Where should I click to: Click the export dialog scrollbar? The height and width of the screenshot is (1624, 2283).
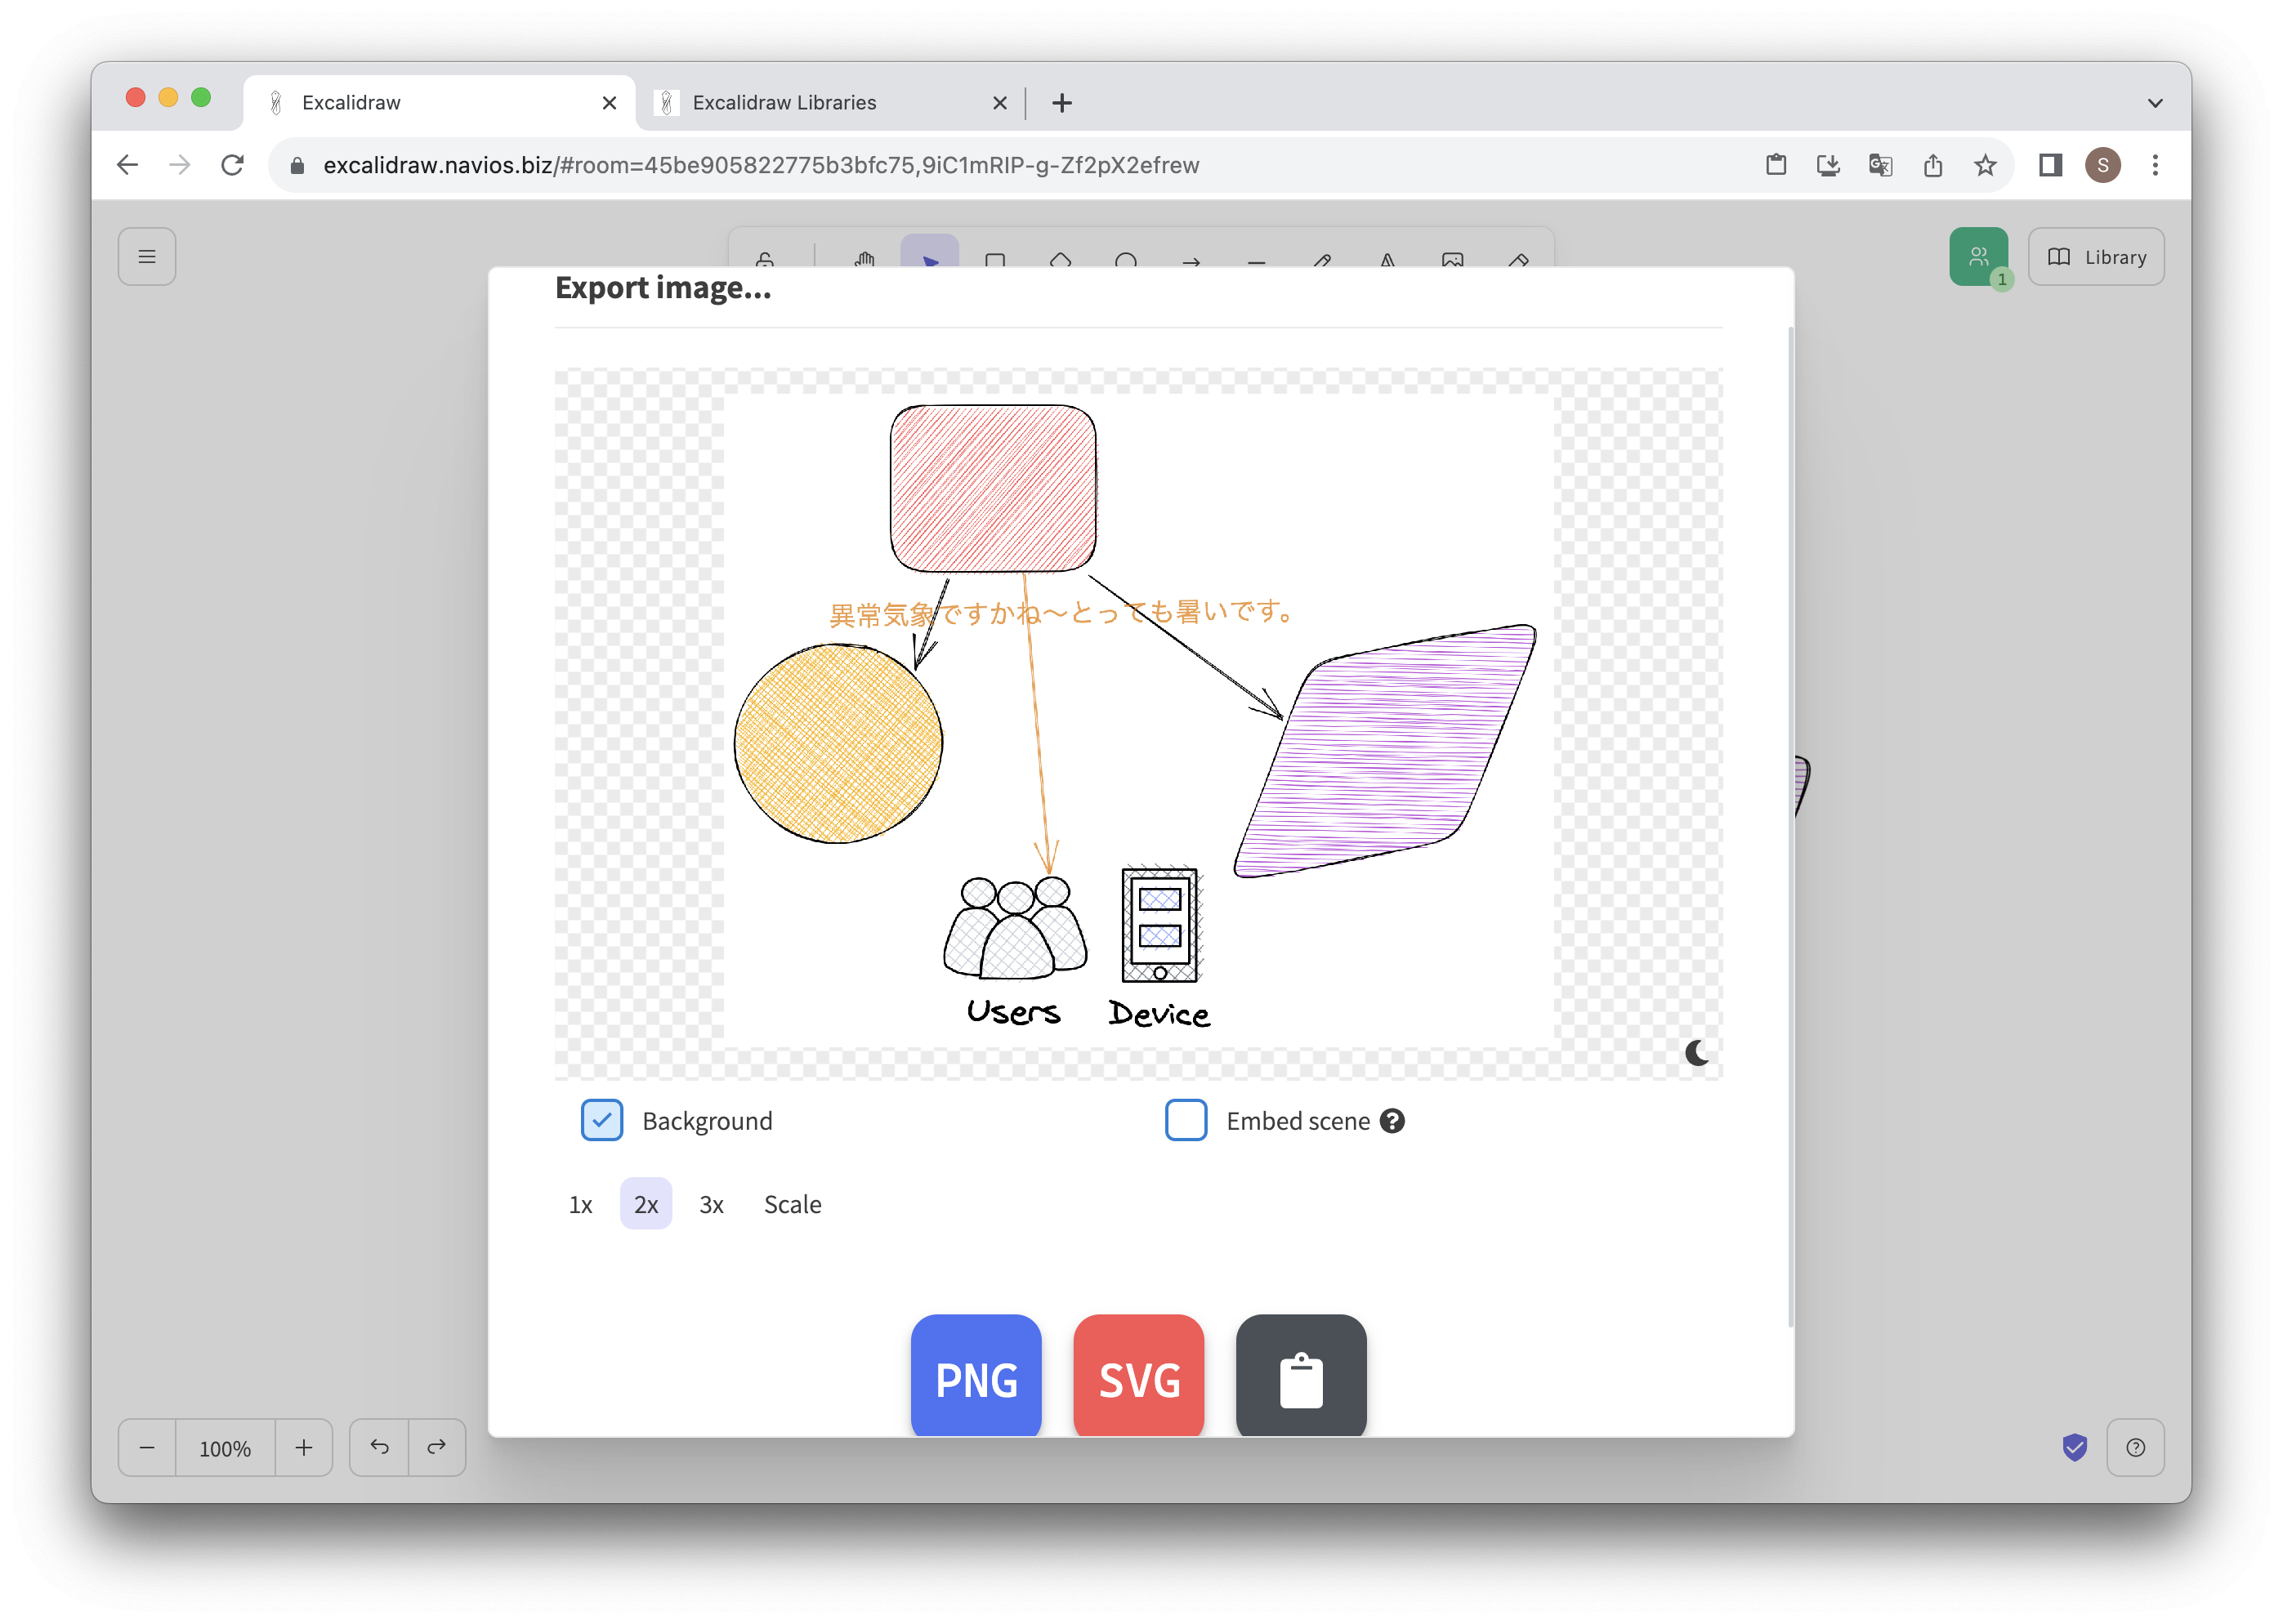click(1790, 827)
